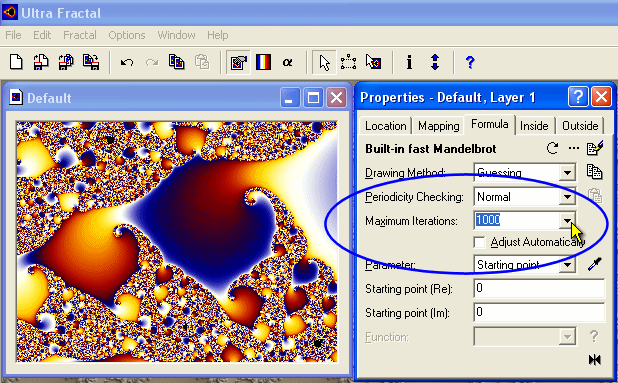The image size is (618, 383).
Task: Click the information 'i' toolbar icon
Action: tap(410, 62)
